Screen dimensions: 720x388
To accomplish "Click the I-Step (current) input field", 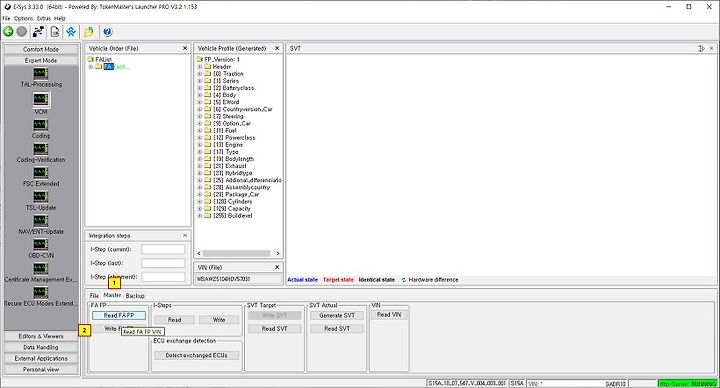I will click(163, 249).
